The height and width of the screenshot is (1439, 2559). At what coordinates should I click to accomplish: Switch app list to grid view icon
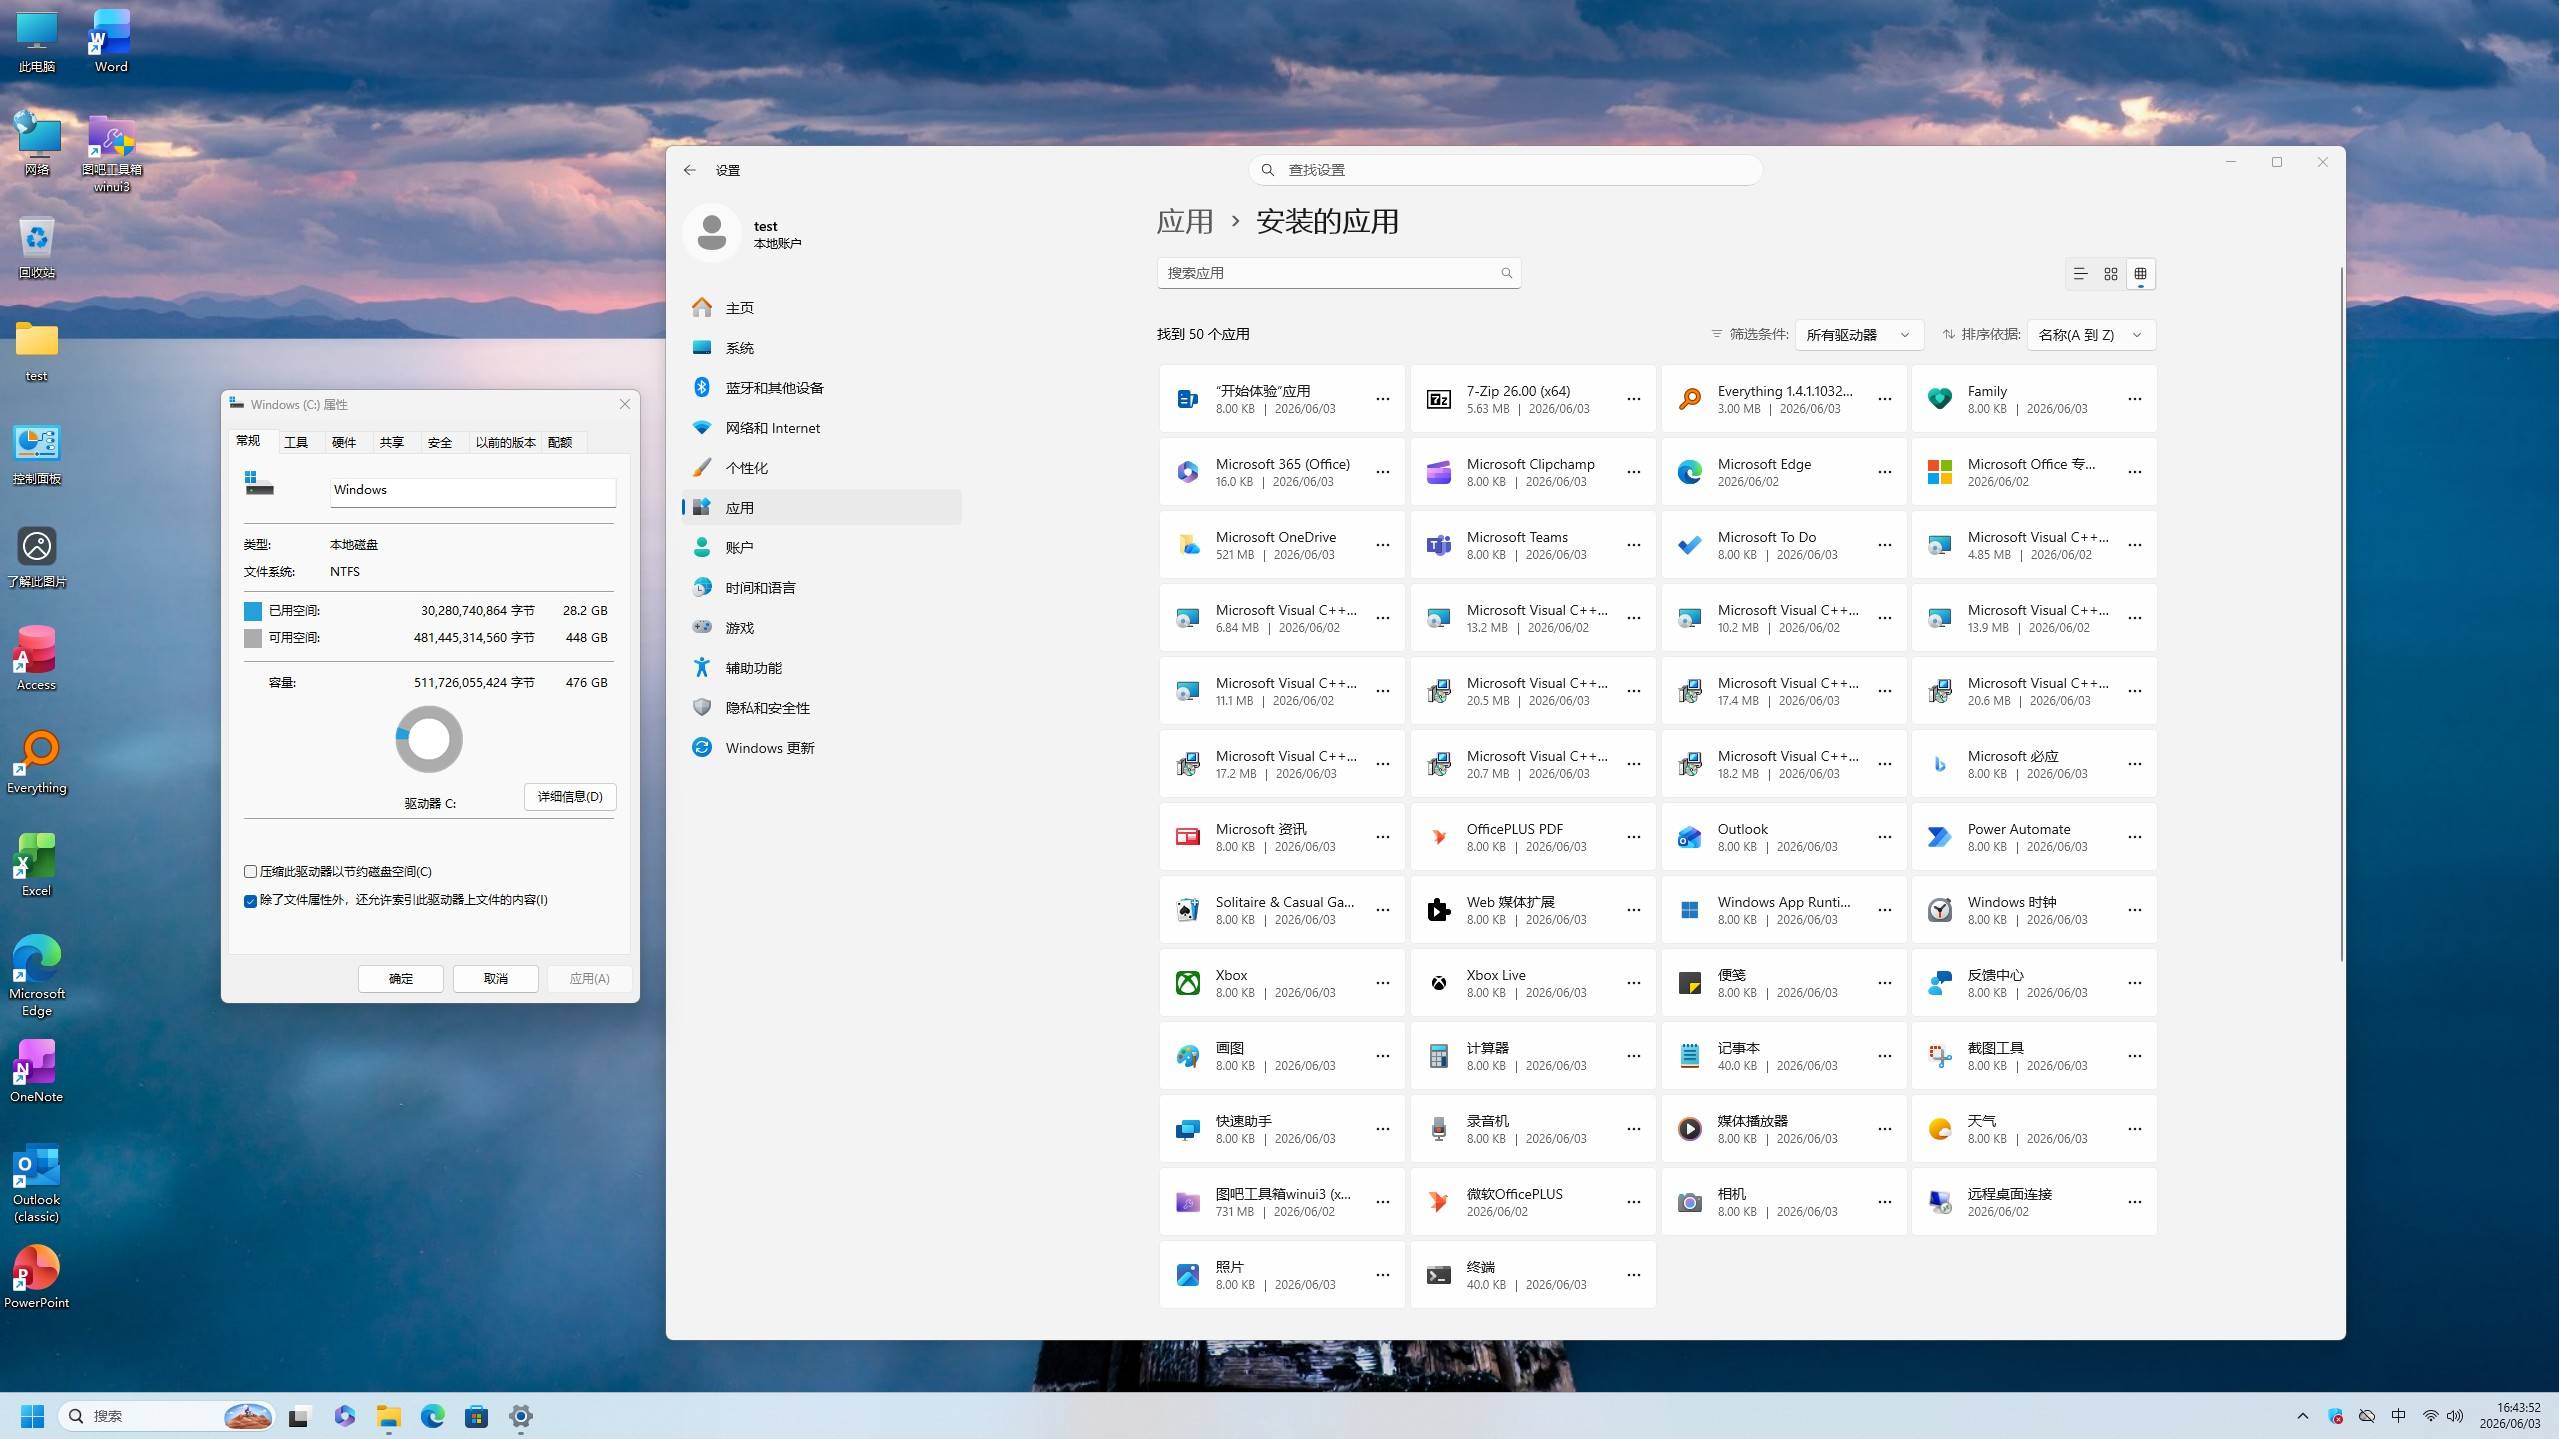coord(2110,274)
